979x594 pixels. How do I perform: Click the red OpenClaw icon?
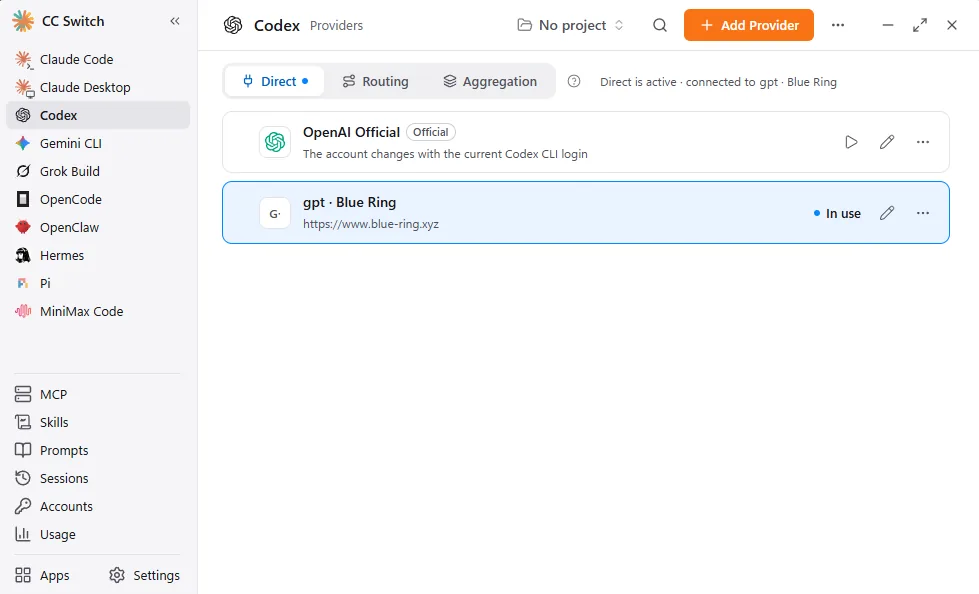pos(23,227)
